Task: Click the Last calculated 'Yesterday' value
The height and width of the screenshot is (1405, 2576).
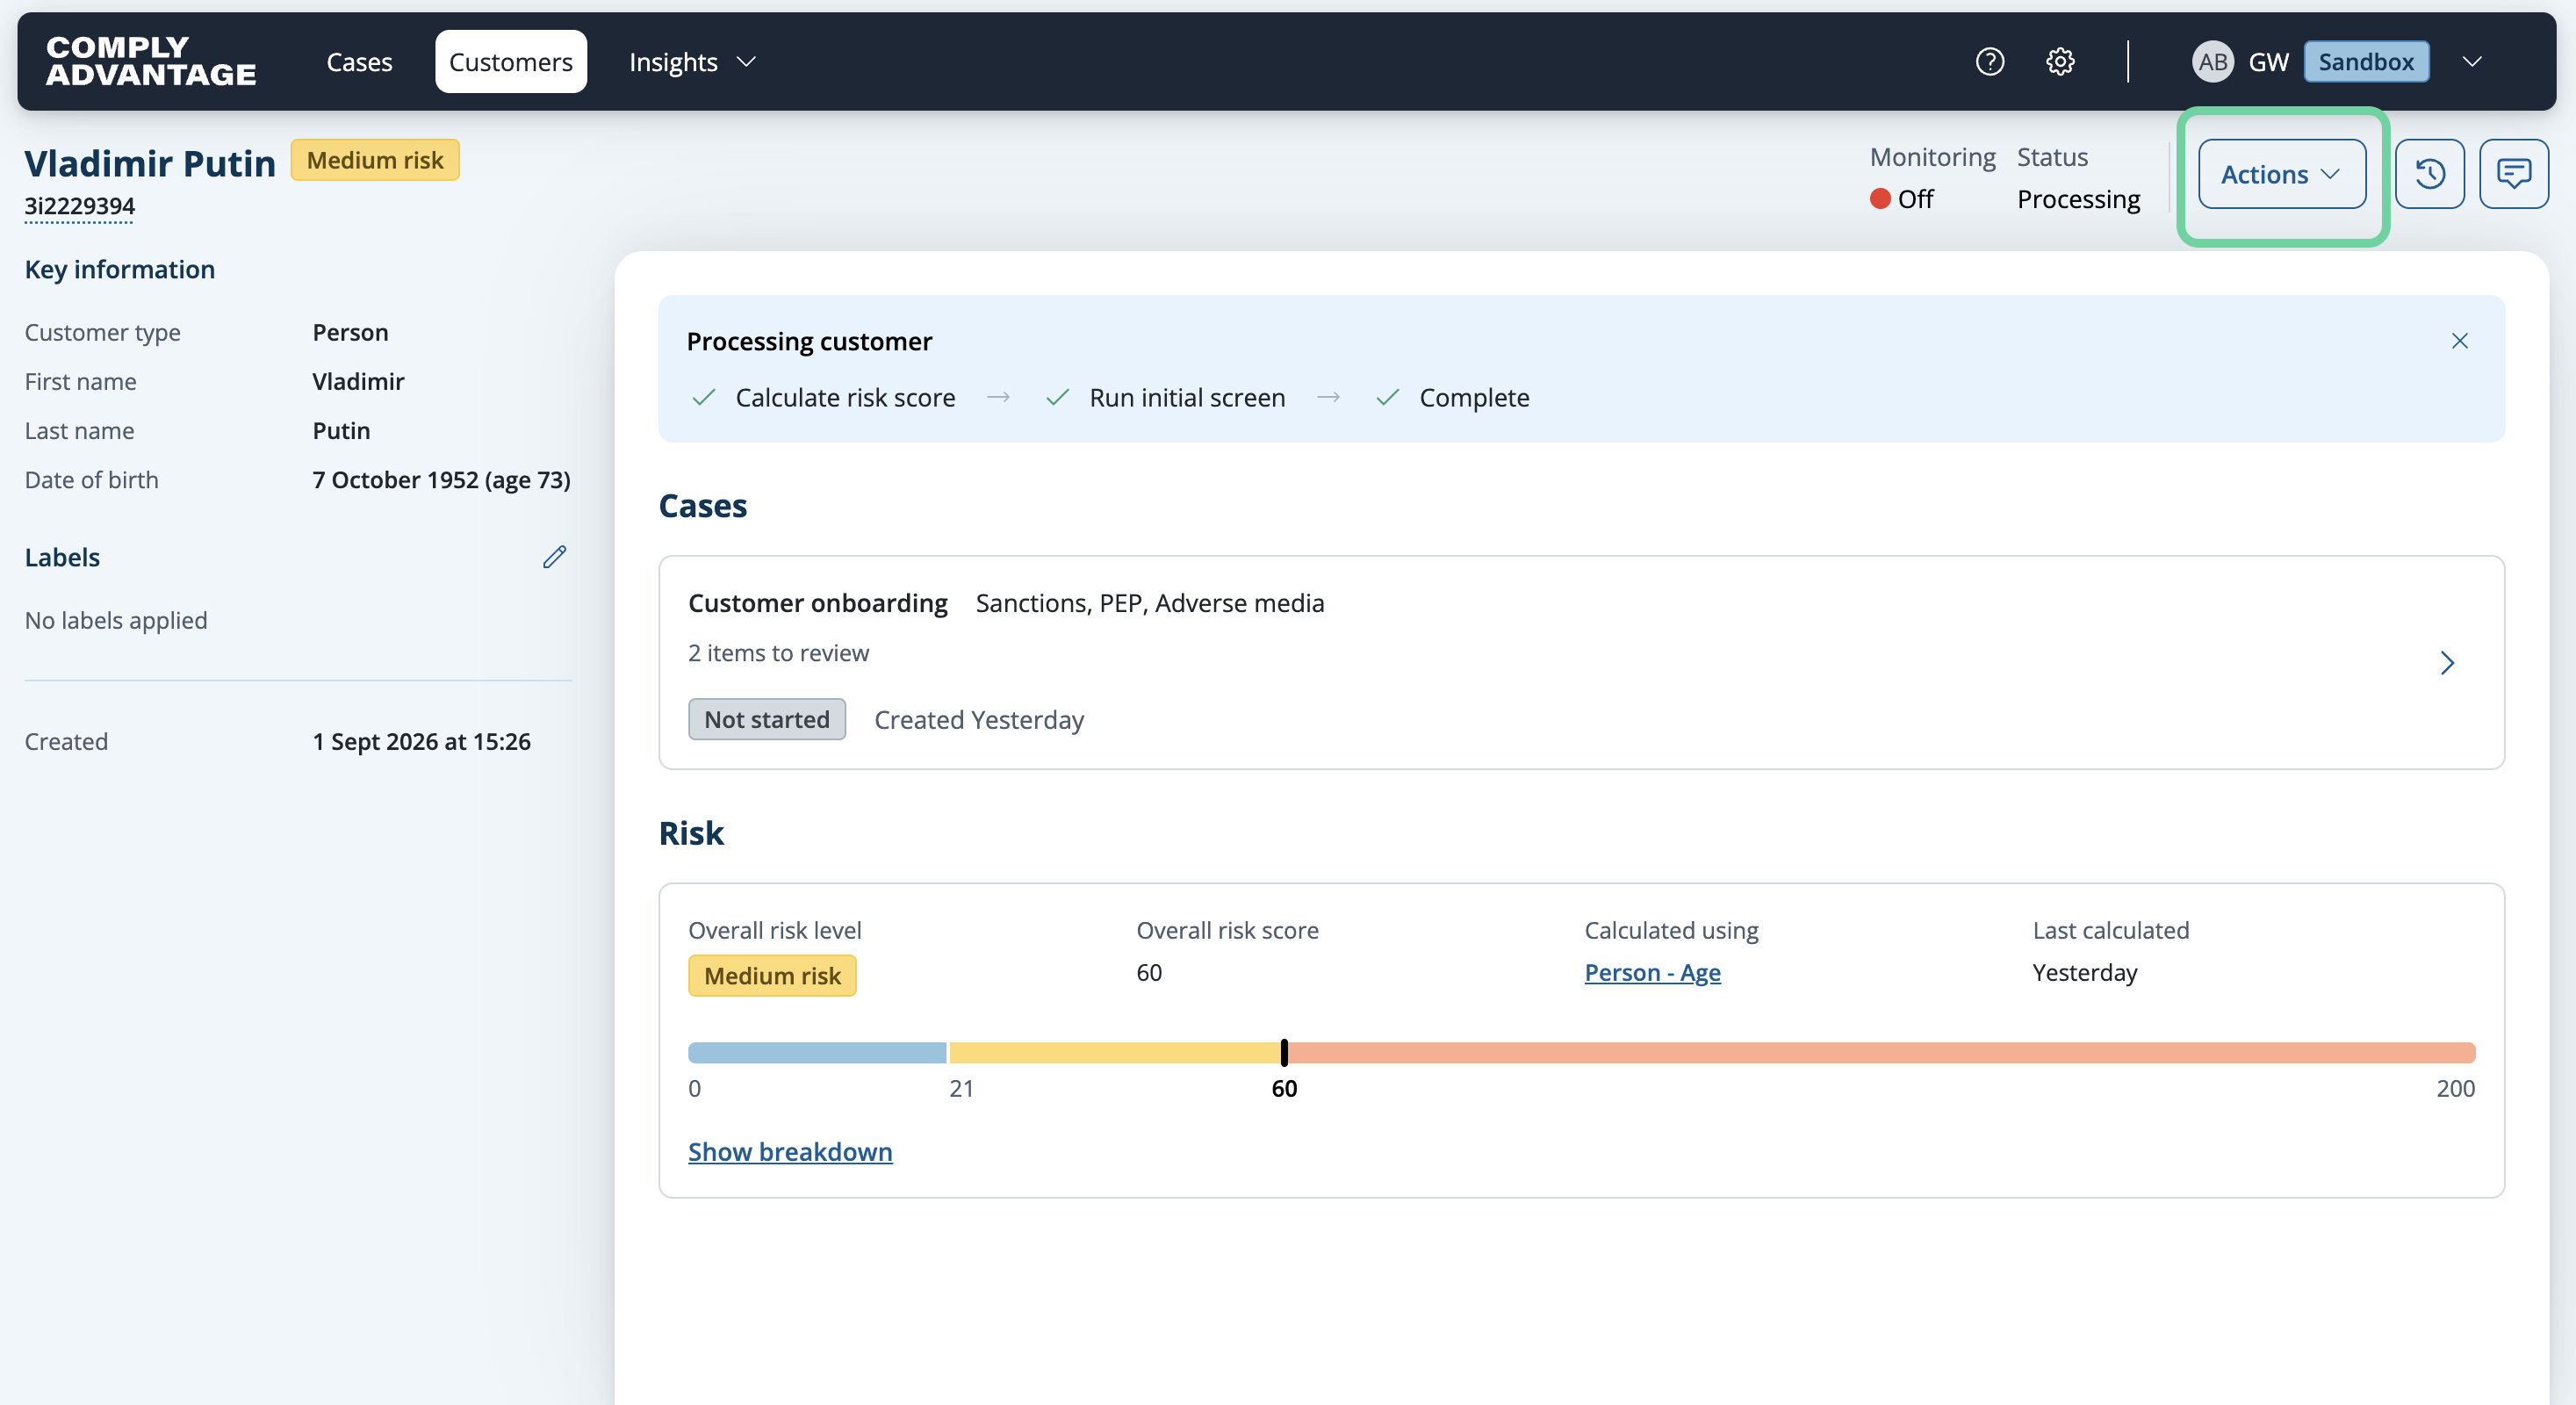Action: [x=2085, y=973]
